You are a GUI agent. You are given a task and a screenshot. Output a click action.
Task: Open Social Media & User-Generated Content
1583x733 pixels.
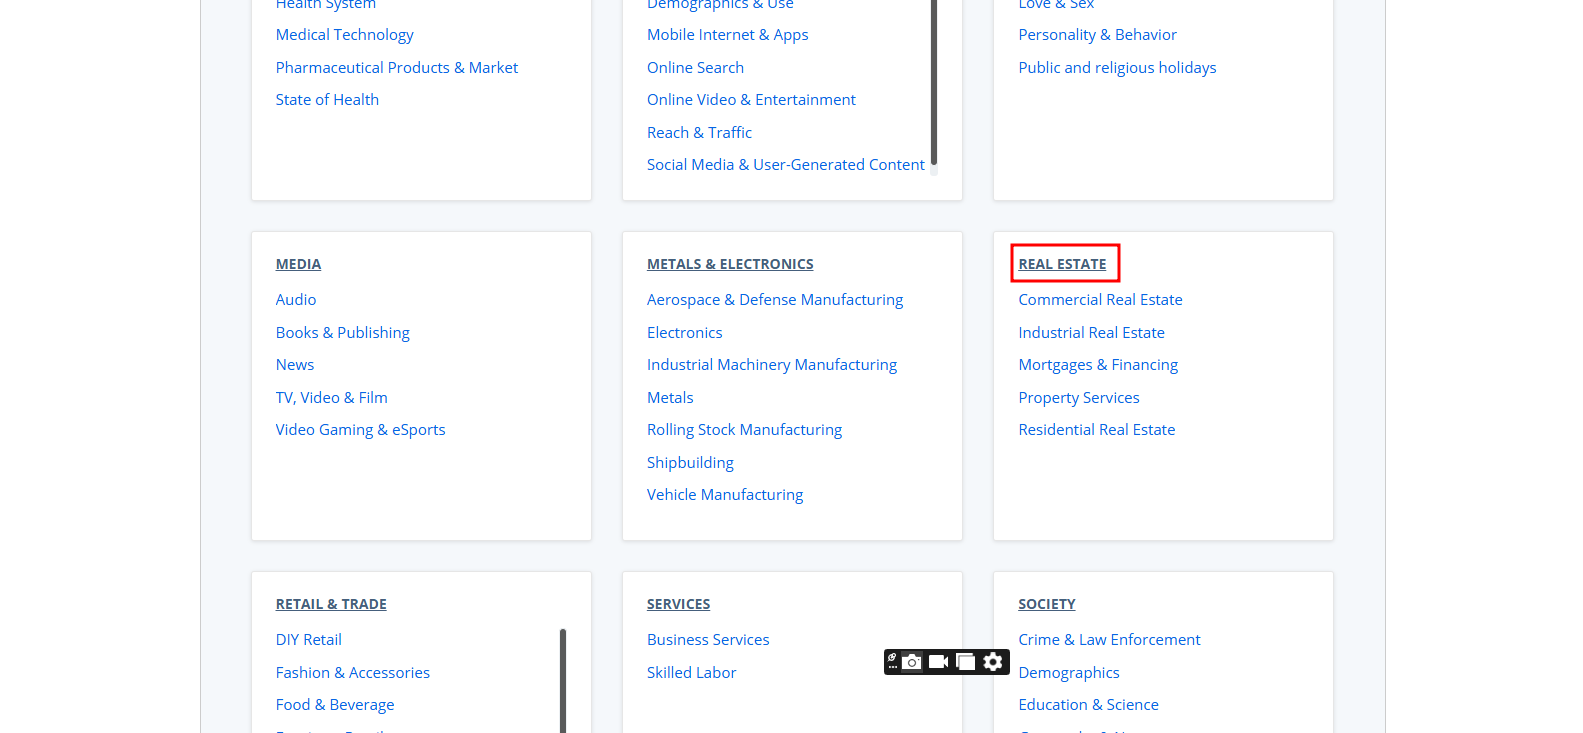(x=785, y=165)
